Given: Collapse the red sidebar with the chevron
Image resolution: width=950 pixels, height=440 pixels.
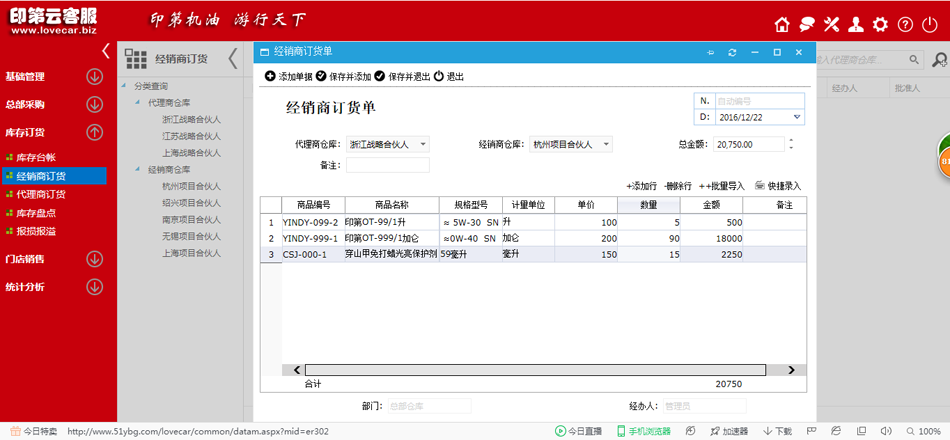Looking at the screenshot, I should point(106,51).
